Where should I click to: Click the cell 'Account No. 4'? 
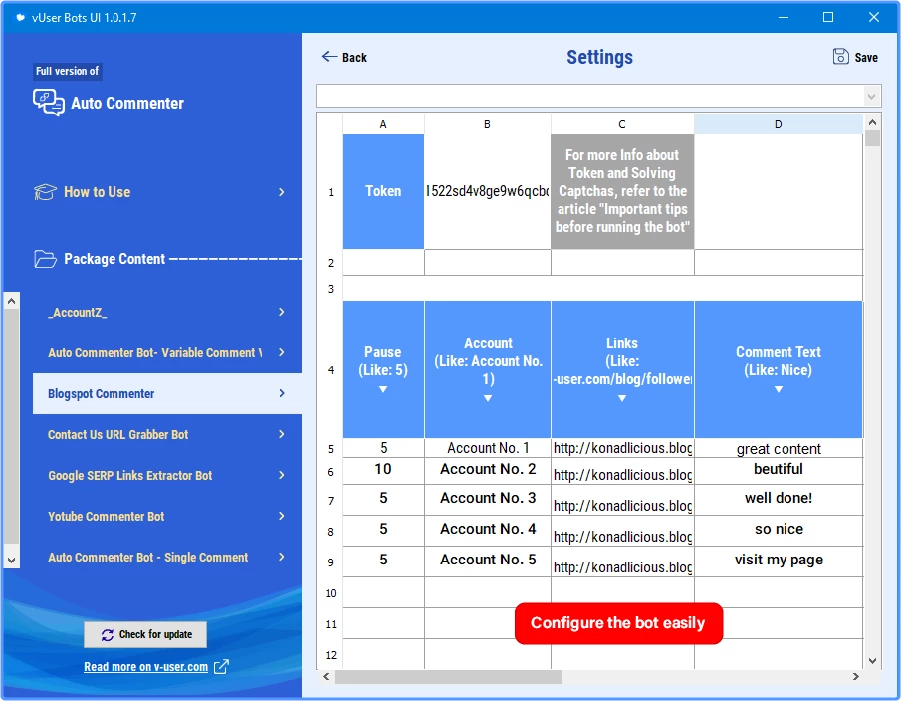click(x=488, y=530)
